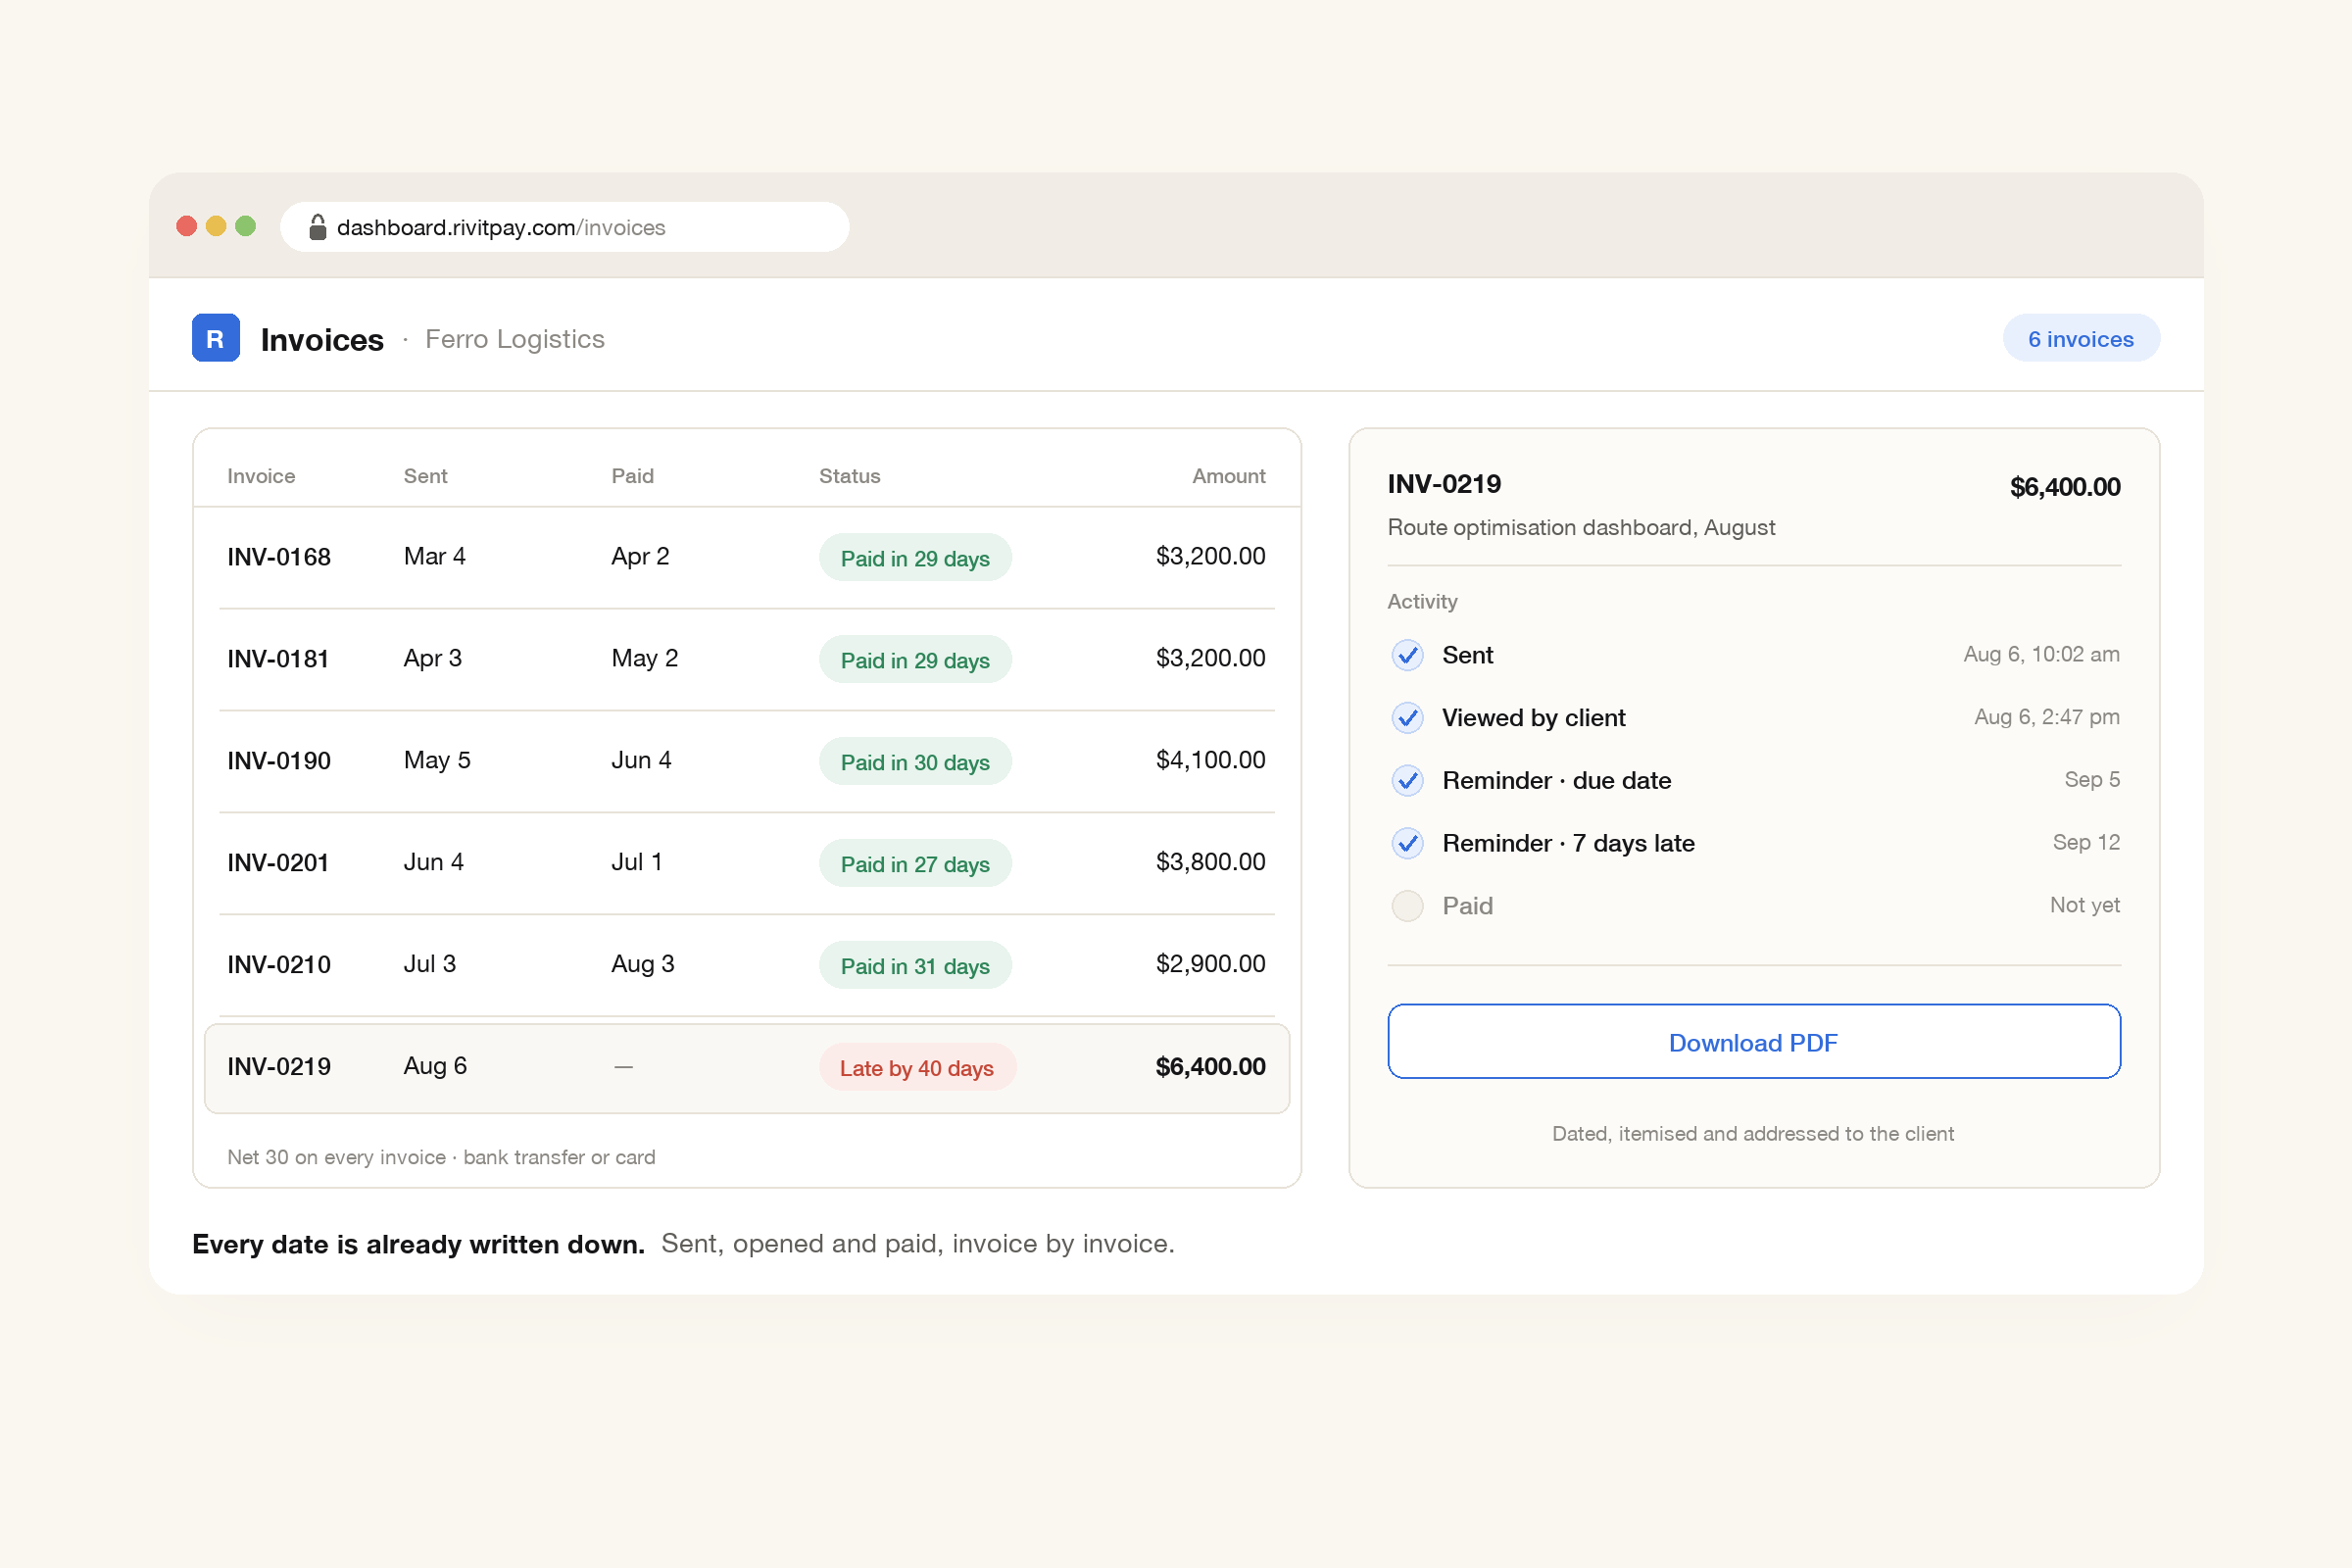Select invoice INV-0210
Screen dimensions: 2352x1568
click(x=746, y=965)
